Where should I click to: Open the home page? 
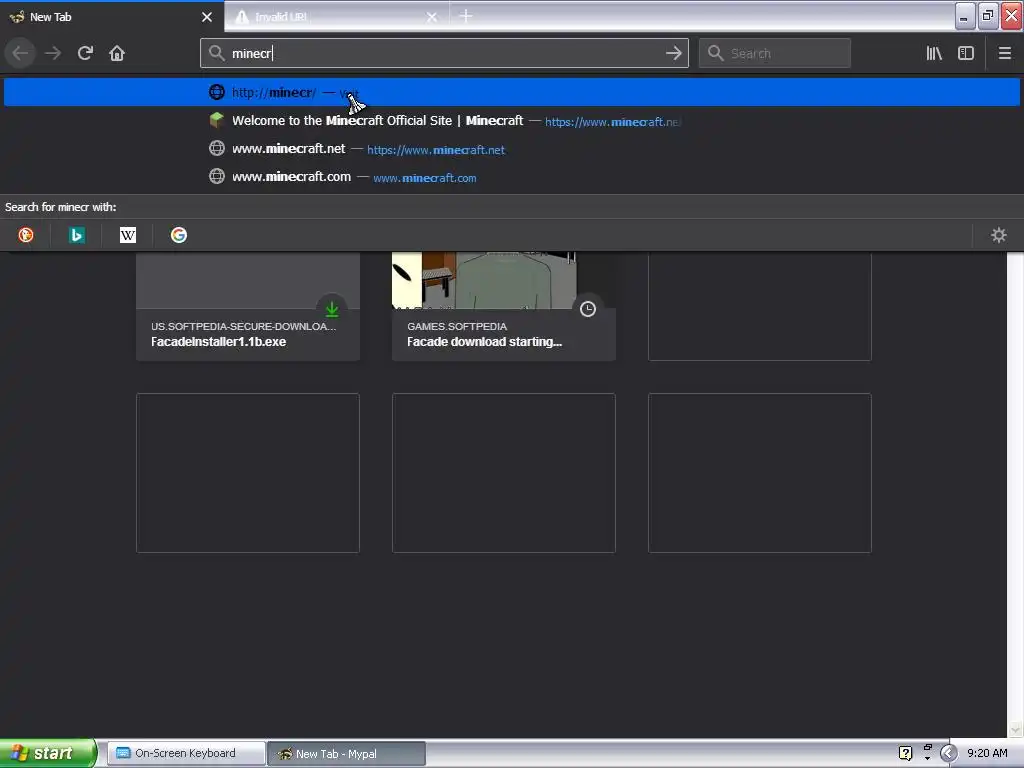tap(117, 53)
